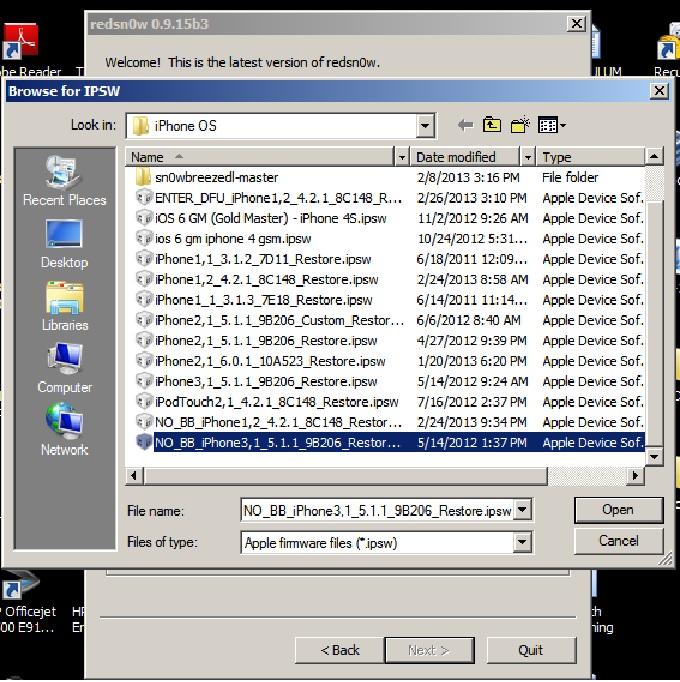The image size is (680, 682).
Task: Click icon of NO_BB_iPhone3,1_5.1.1 selected file
Action: [144, 442]
